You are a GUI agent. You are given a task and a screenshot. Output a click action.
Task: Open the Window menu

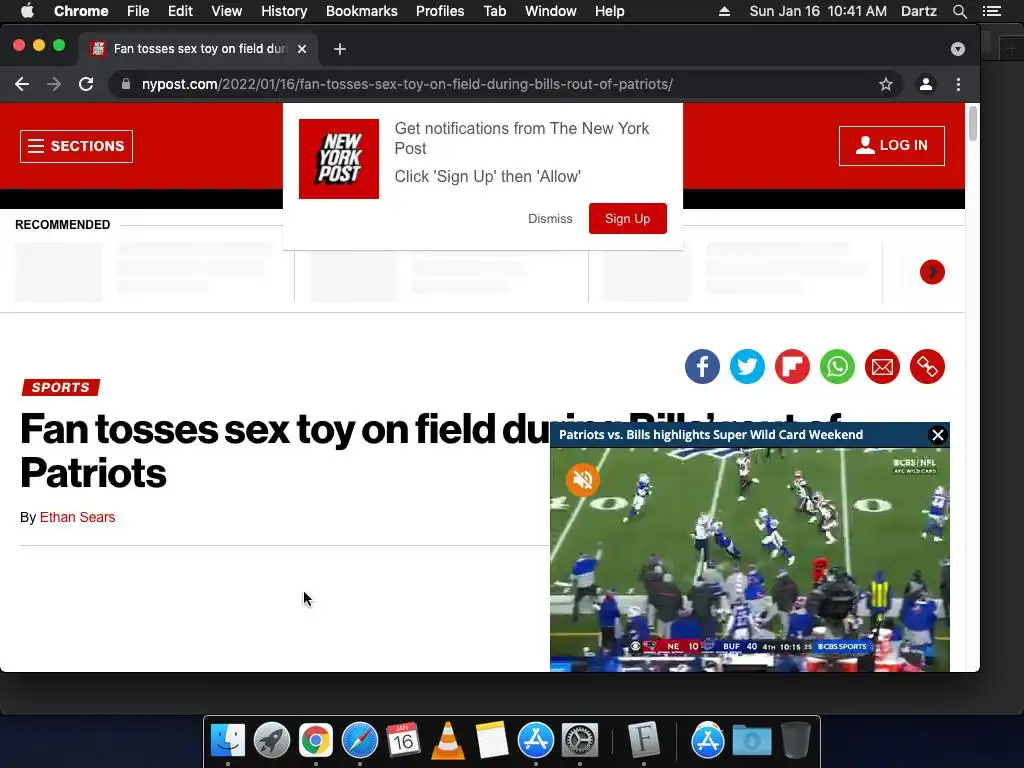coord(551,11)
